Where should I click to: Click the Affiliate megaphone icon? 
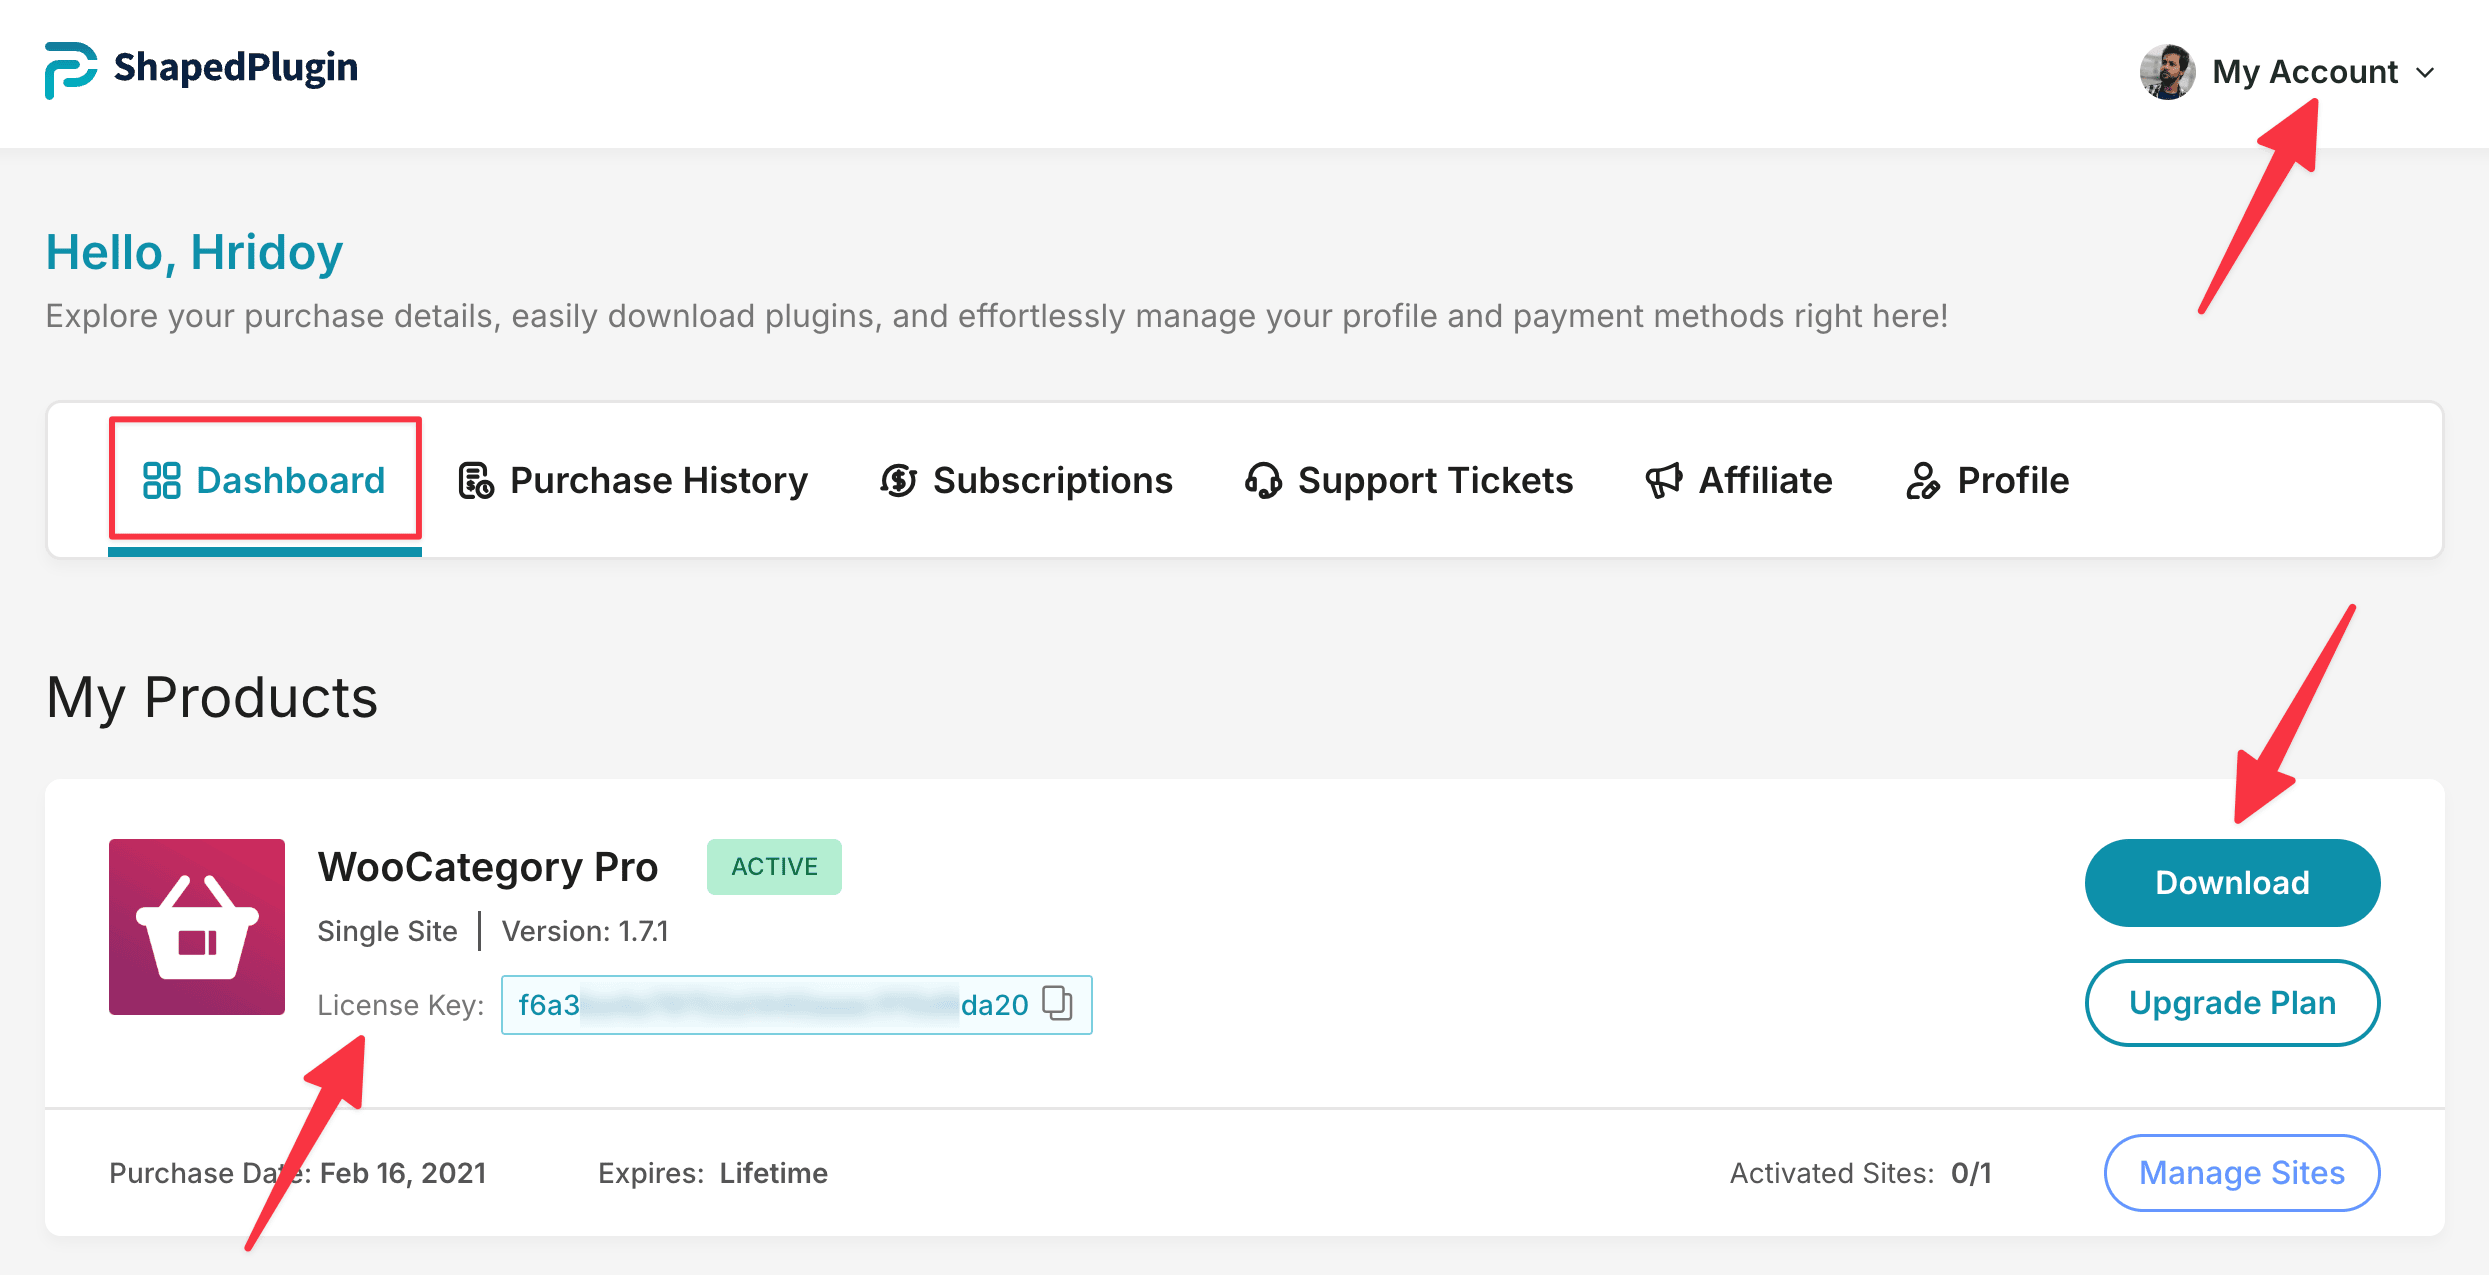[1664, 481]
